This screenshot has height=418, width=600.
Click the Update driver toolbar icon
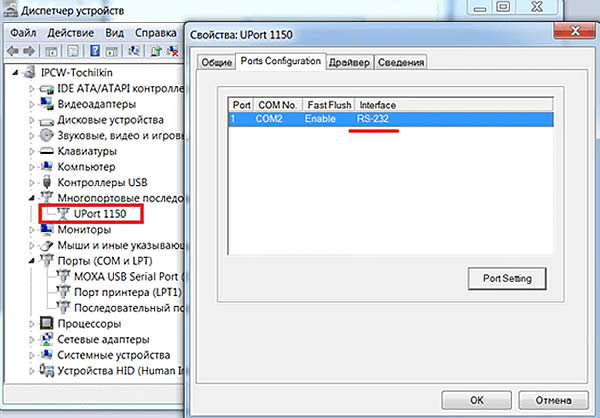(x=156, y=51)
